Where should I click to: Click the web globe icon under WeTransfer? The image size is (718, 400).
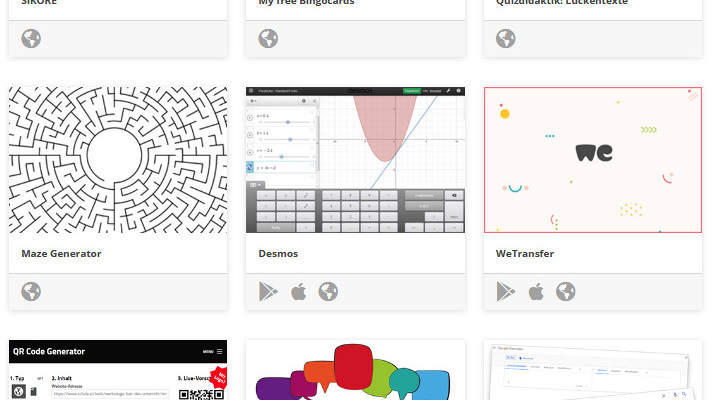pyautogui.click(x=566, y=292)
